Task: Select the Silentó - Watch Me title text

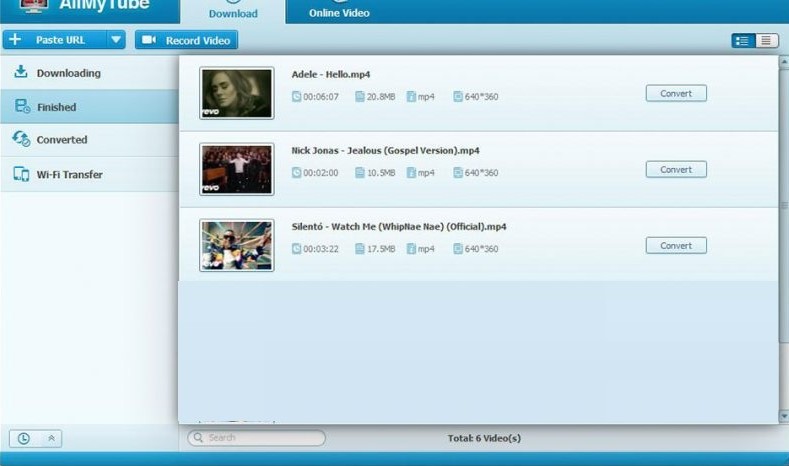Action: pos(399,226)
